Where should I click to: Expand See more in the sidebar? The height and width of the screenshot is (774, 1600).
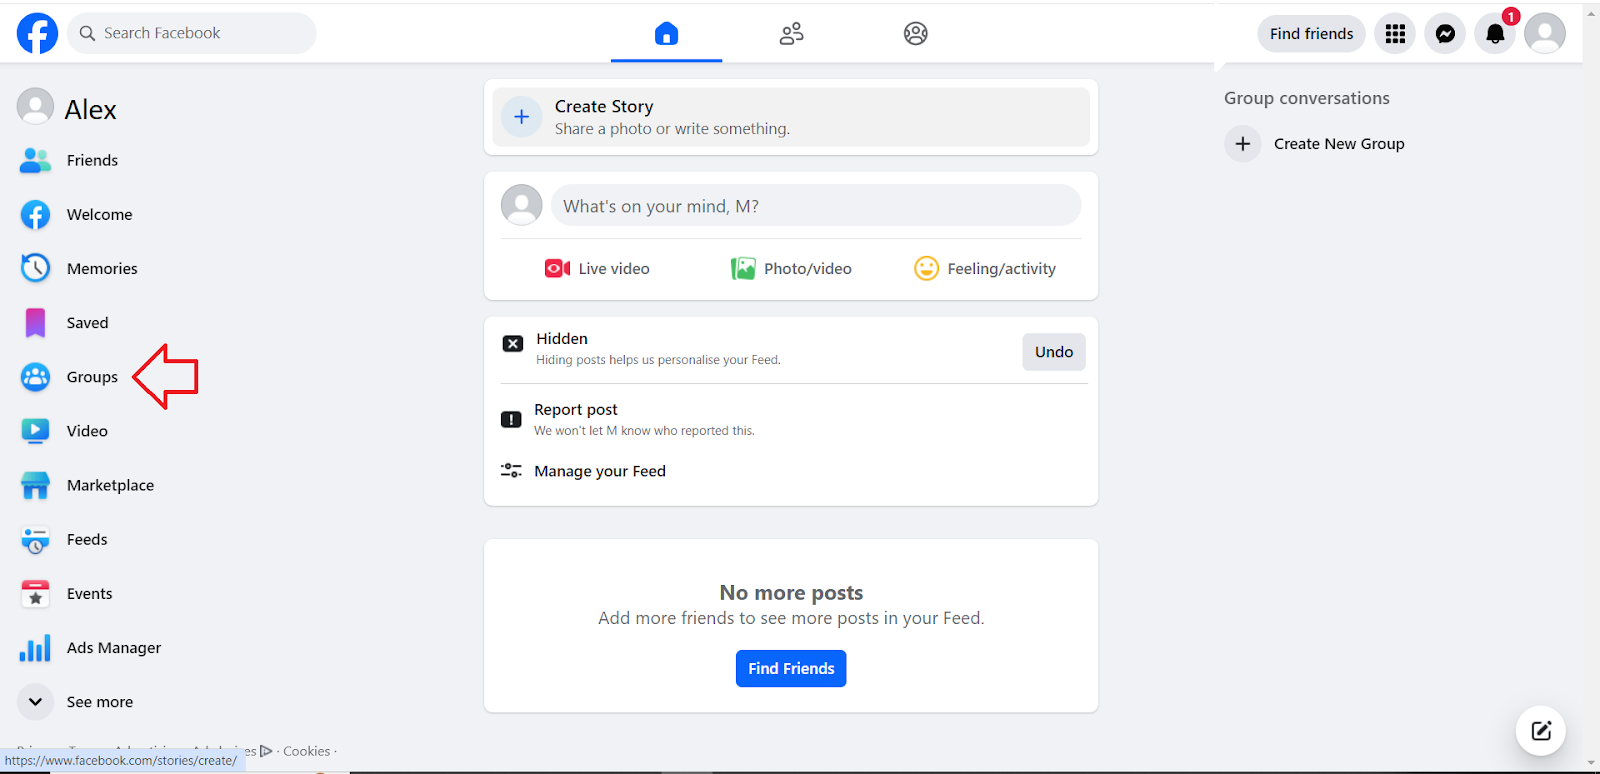click(x=76, y=702)
